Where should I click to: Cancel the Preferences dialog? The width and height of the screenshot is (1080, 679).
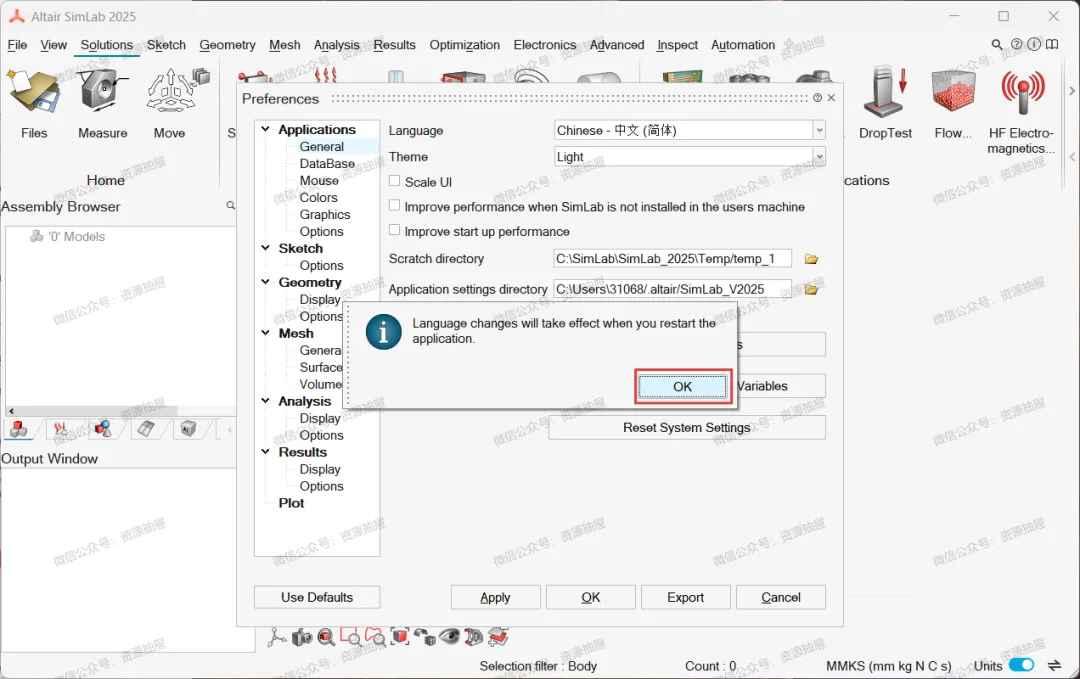[x=780, y=597]
